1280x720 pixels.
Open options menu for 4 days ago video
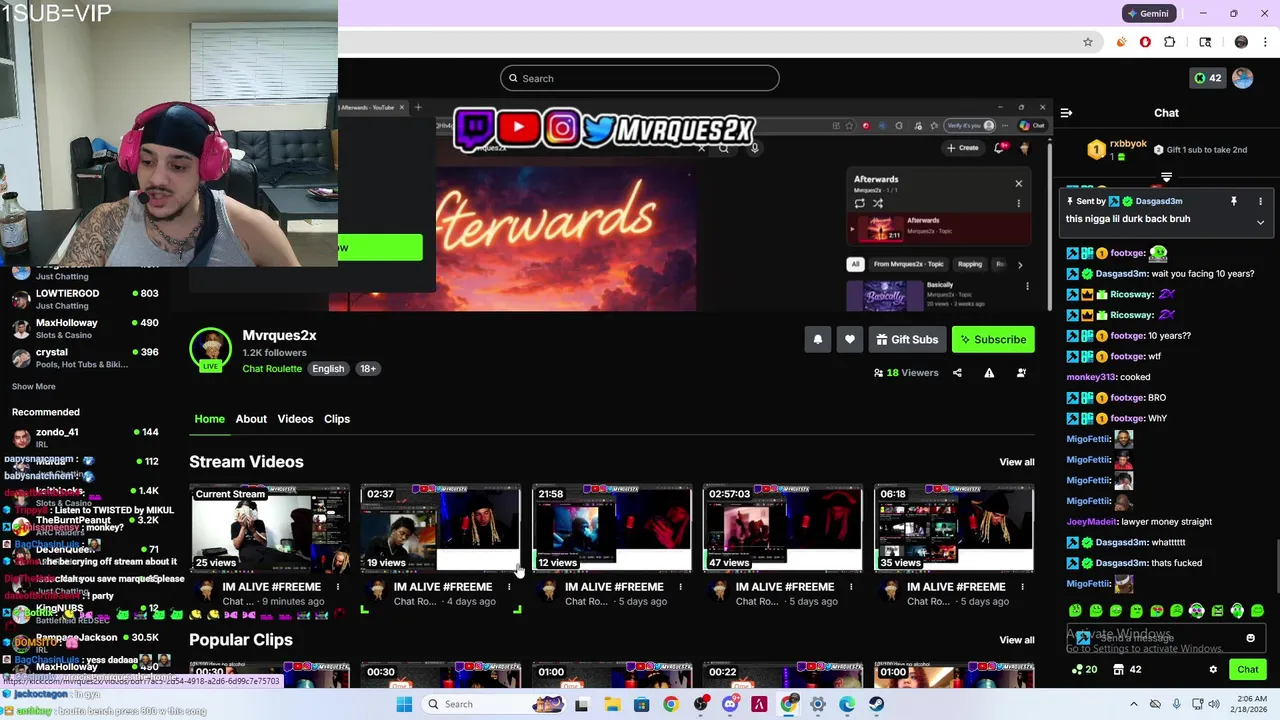point(509,587)
